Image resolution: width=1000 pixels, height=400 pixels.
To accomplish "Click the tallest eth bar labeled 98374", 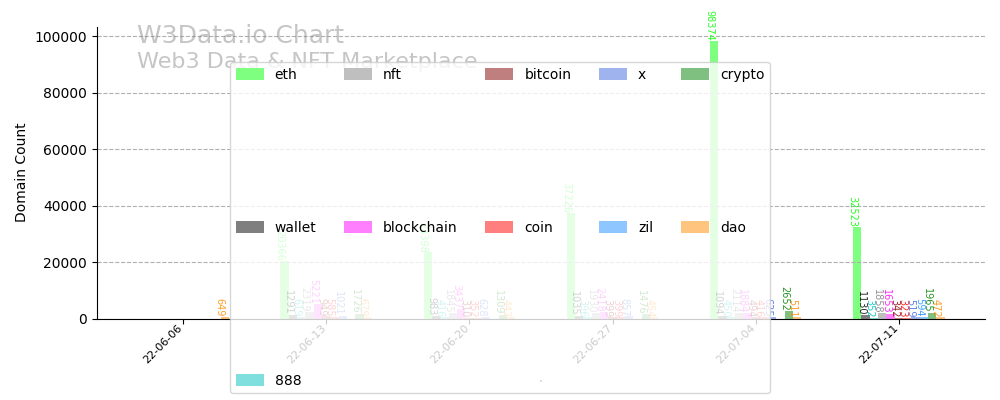I will click(714, 180).
